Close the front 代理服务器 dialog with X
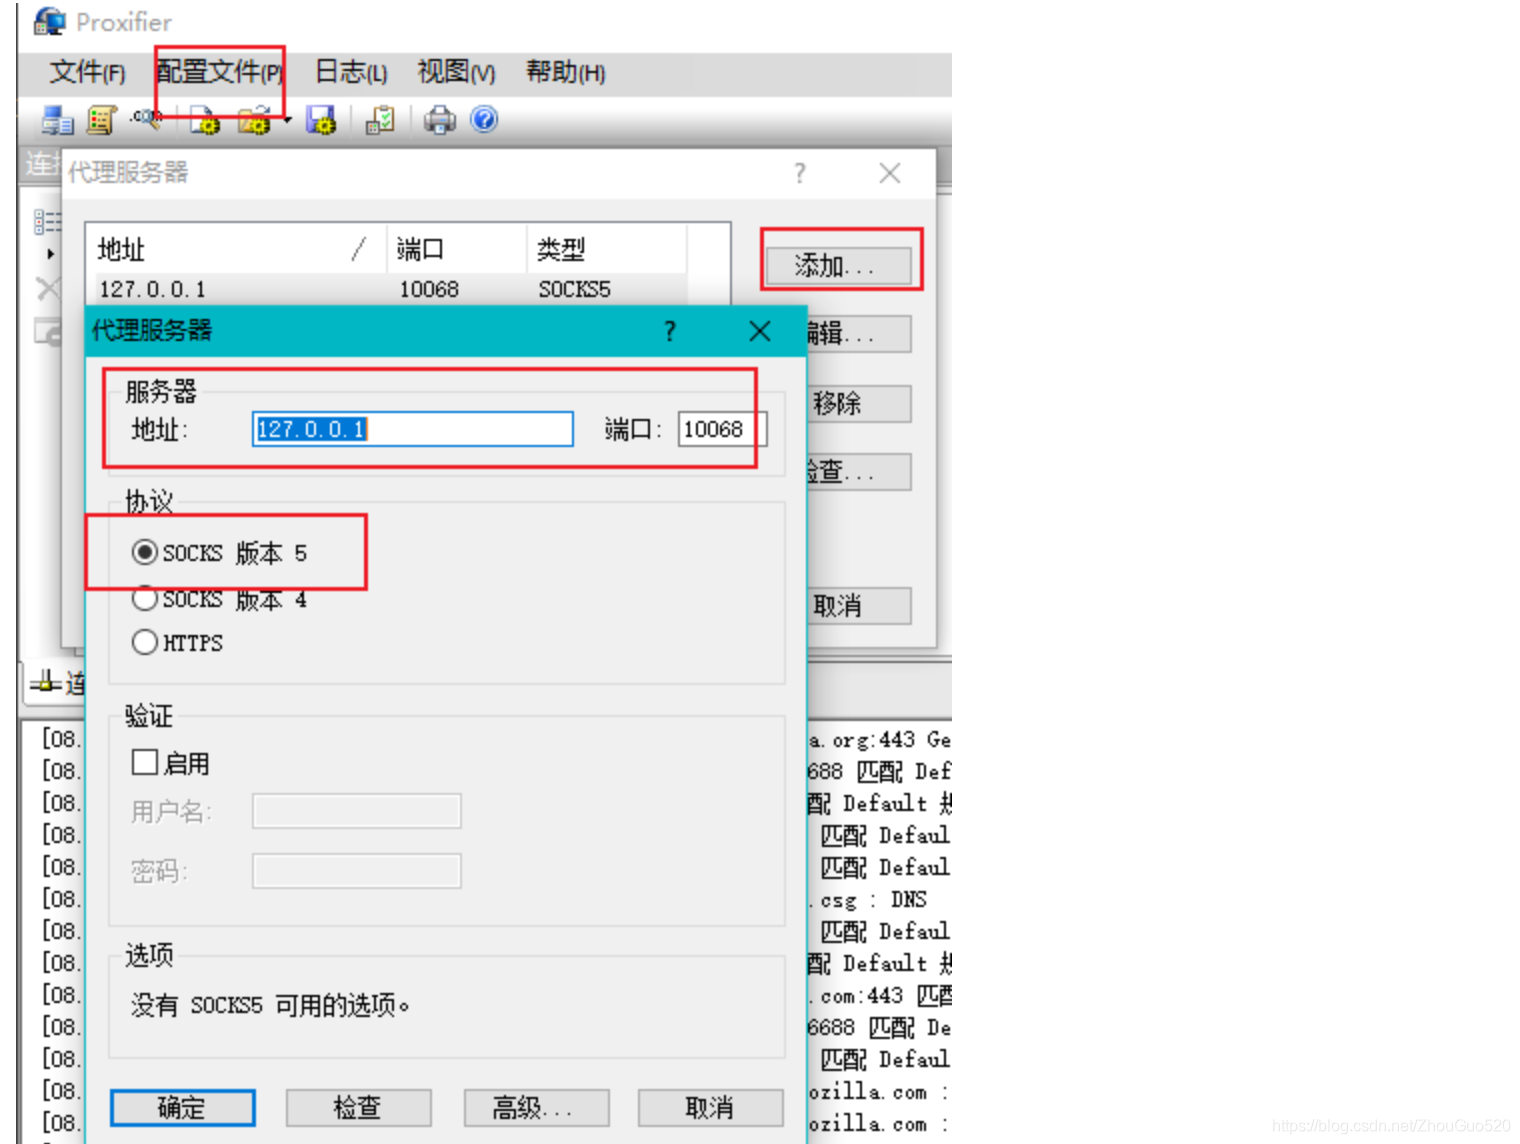The height and width of the screenshot is (1144, 1520). pos(760,331)
